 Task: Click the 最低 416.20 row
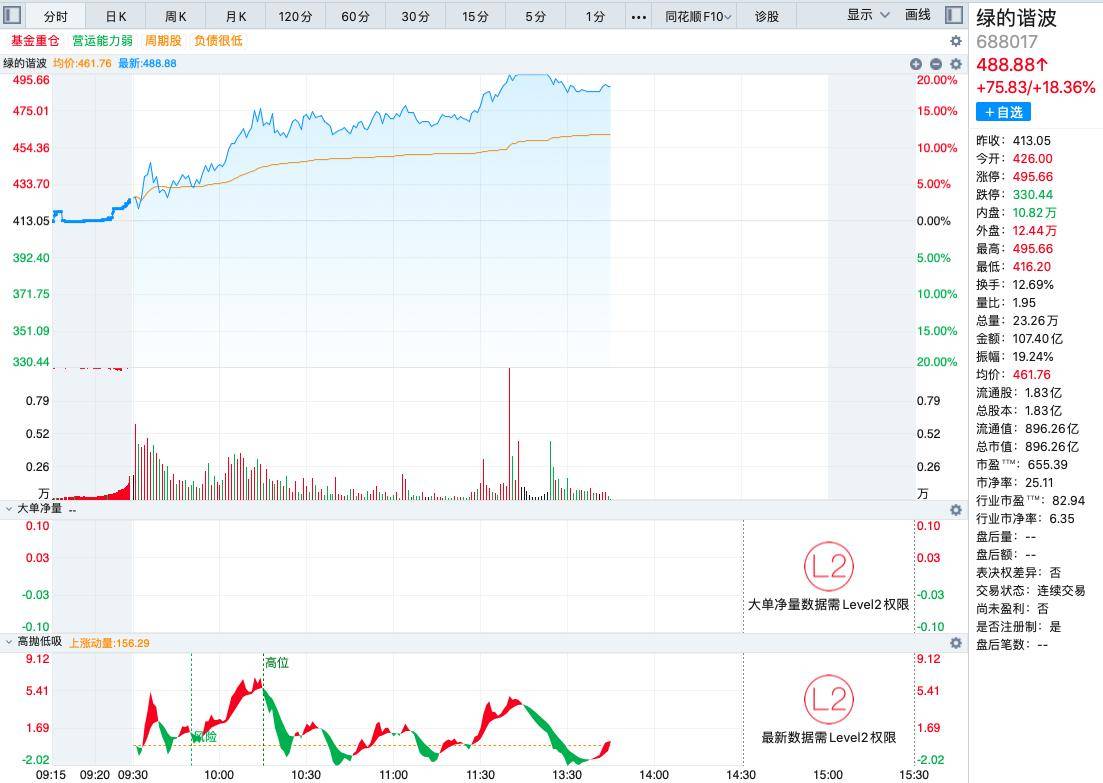click(1013, 267)
